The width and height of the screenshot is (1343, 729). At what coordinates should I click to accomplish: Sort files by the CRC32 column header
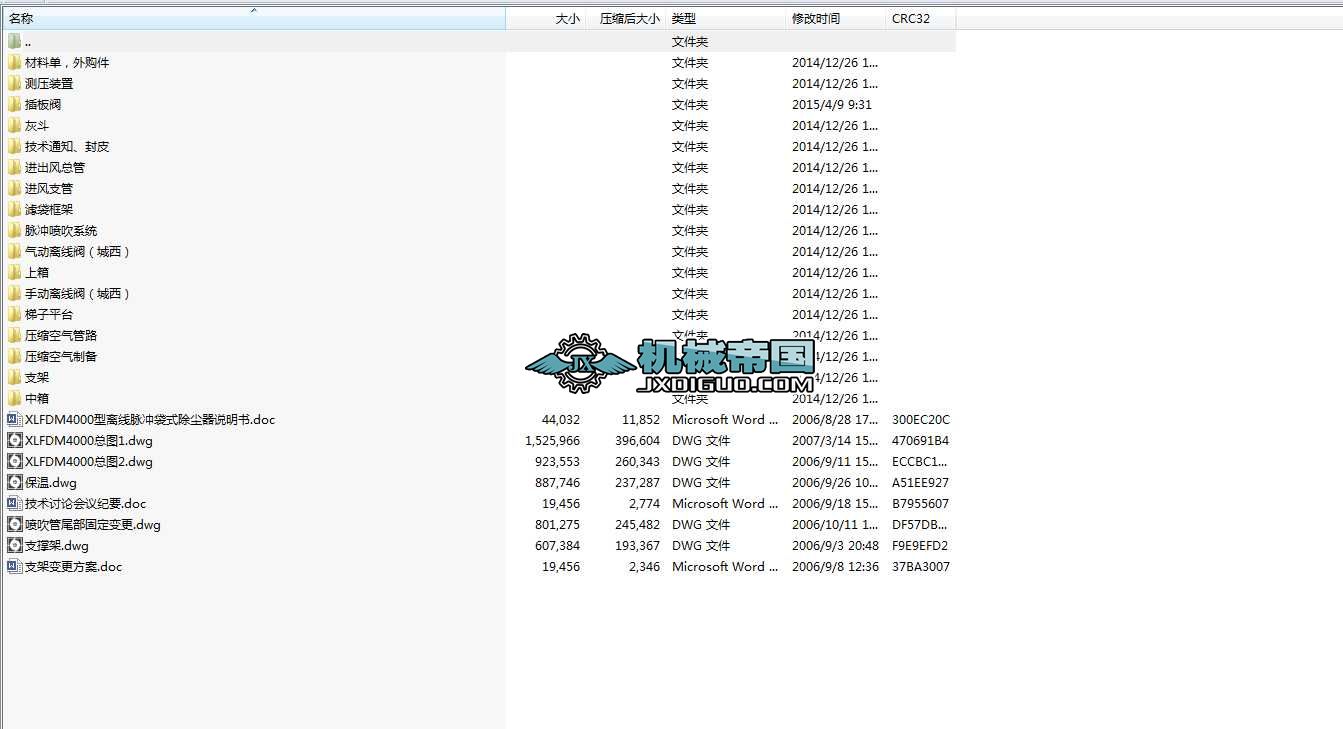[x=911, y=17]
